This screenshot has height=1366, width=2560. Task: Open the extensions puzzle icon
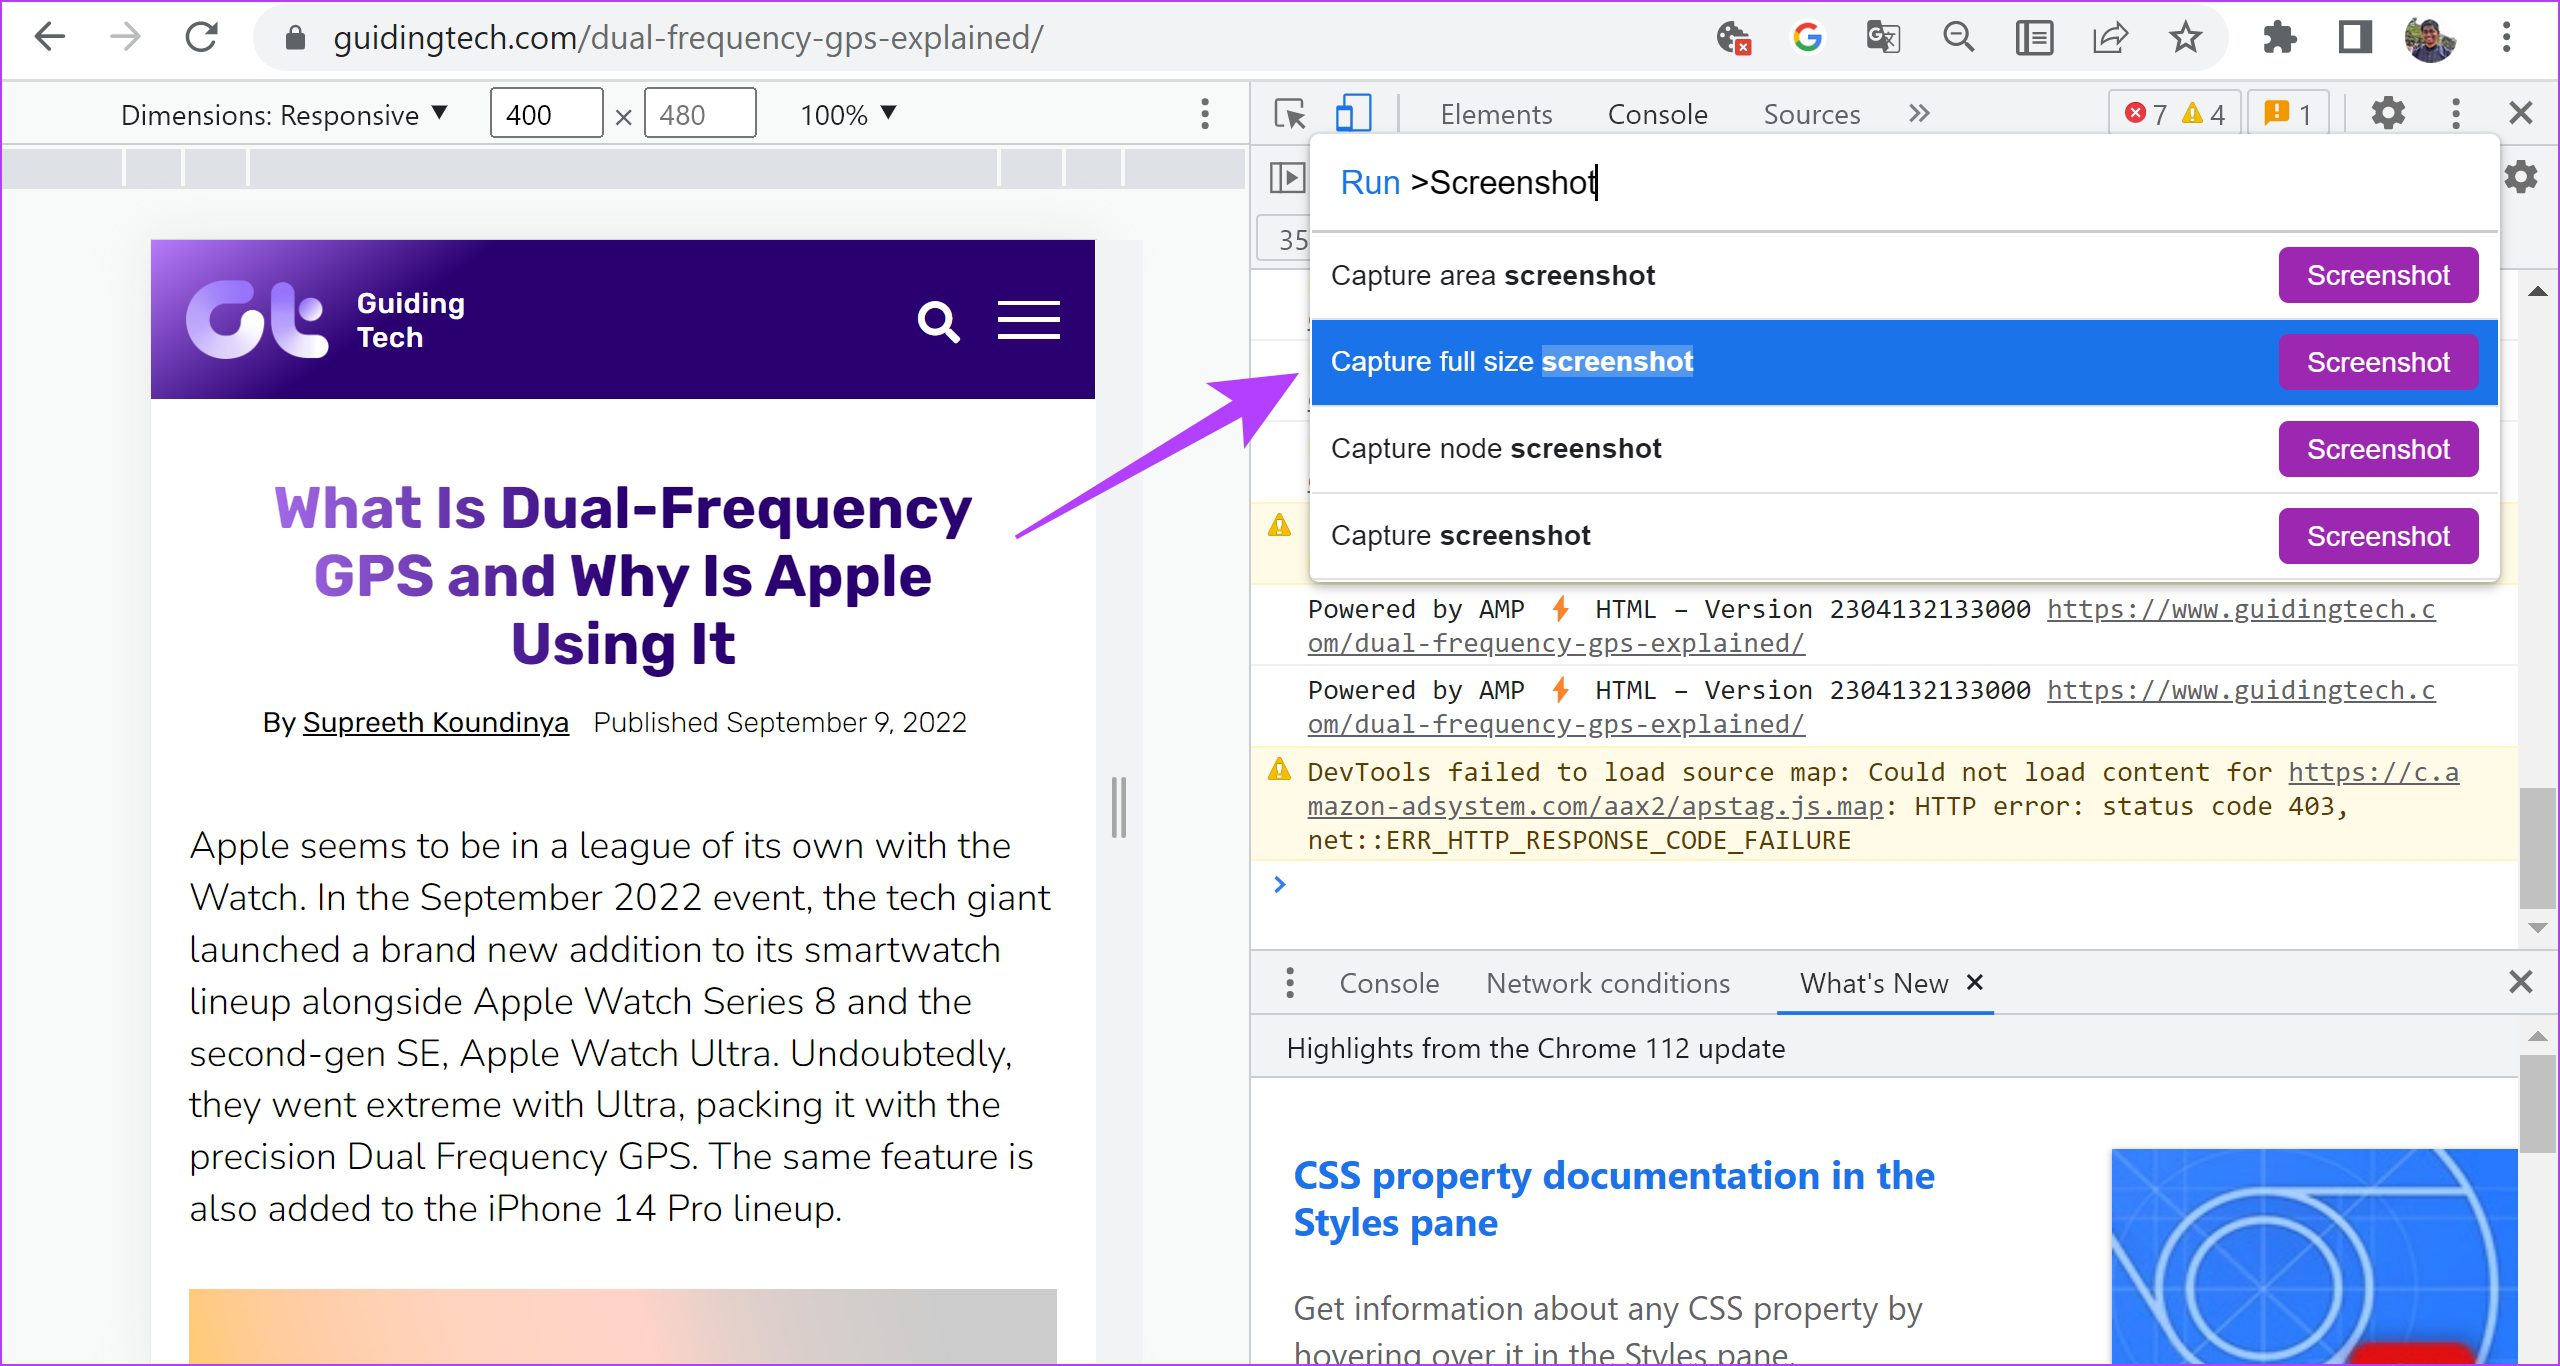tap(2279, 38)
